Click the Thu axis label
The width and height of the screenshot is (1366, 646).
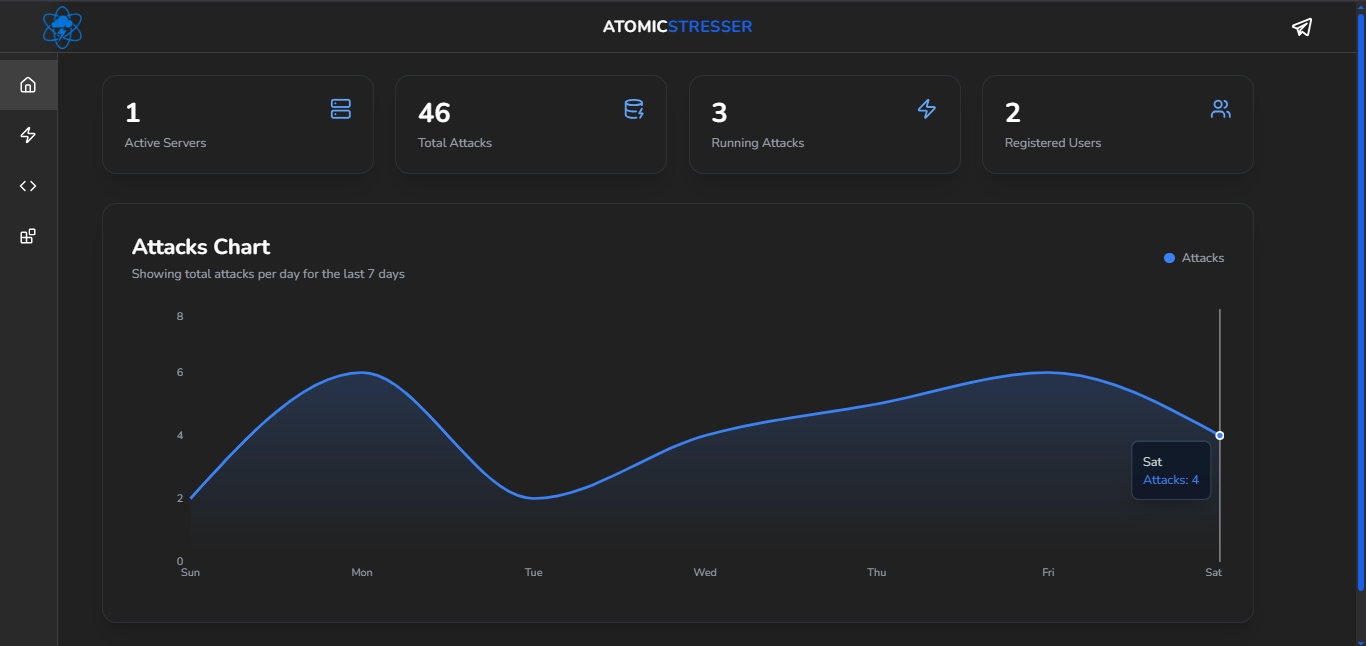click(877, 573)
